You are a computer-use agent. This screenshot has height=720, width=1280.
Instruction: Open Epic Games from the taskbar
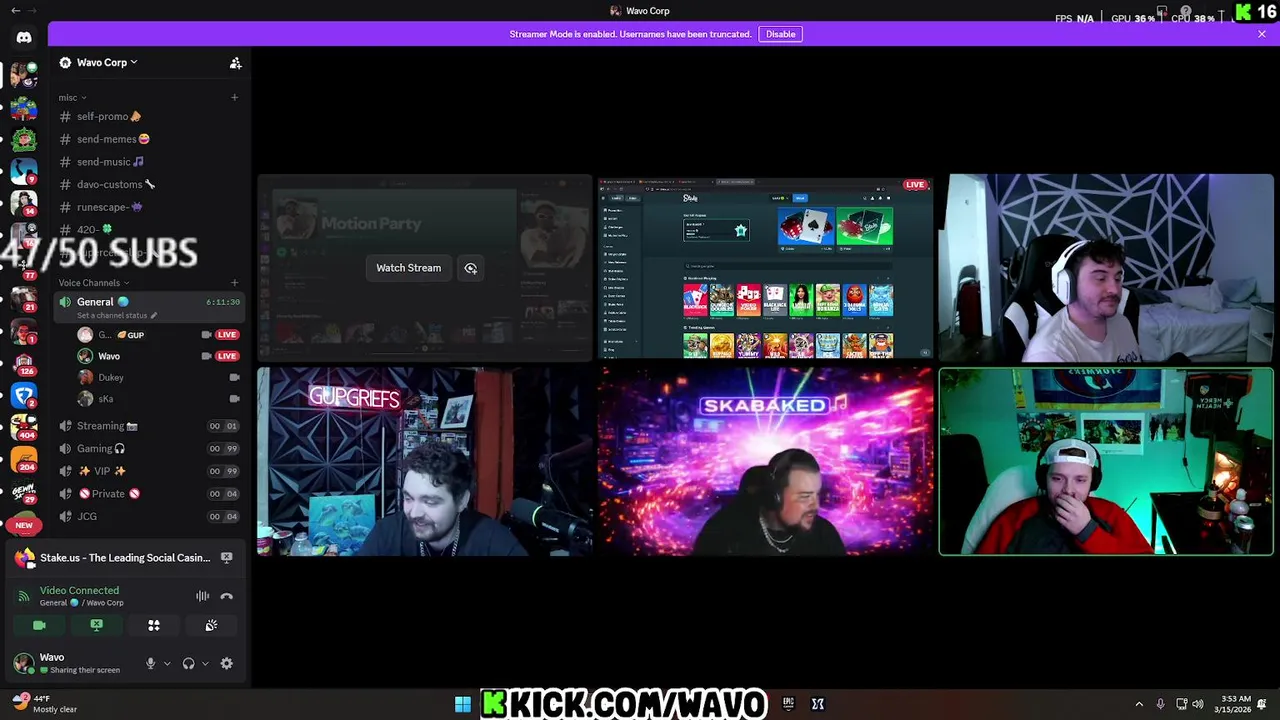point(788,704)
